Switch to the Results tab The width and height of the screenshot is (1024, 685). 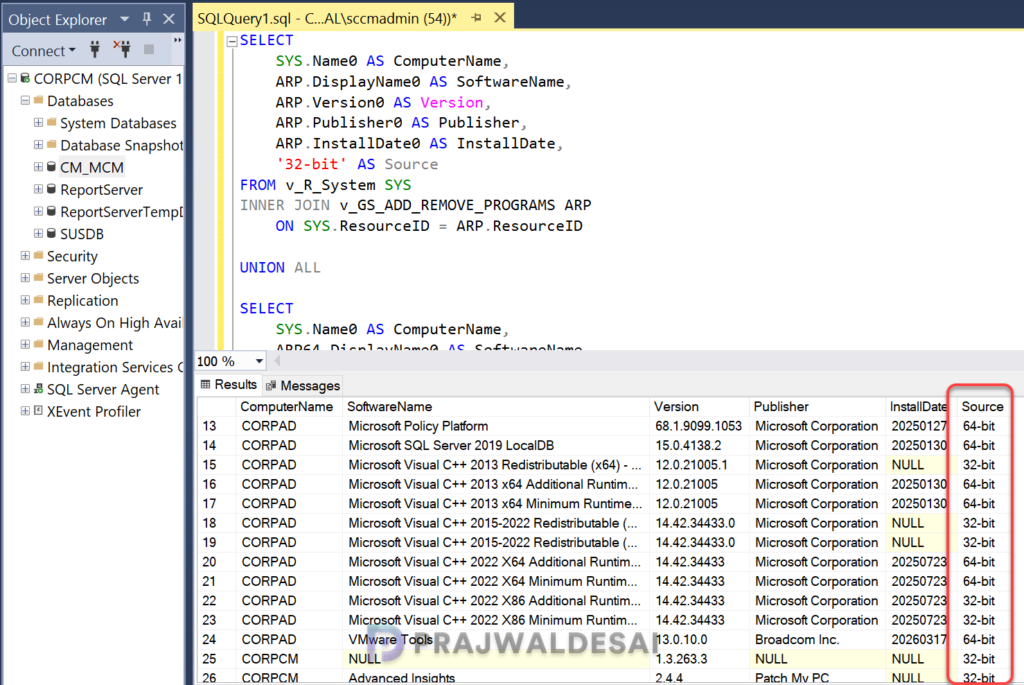pos(229,385)
